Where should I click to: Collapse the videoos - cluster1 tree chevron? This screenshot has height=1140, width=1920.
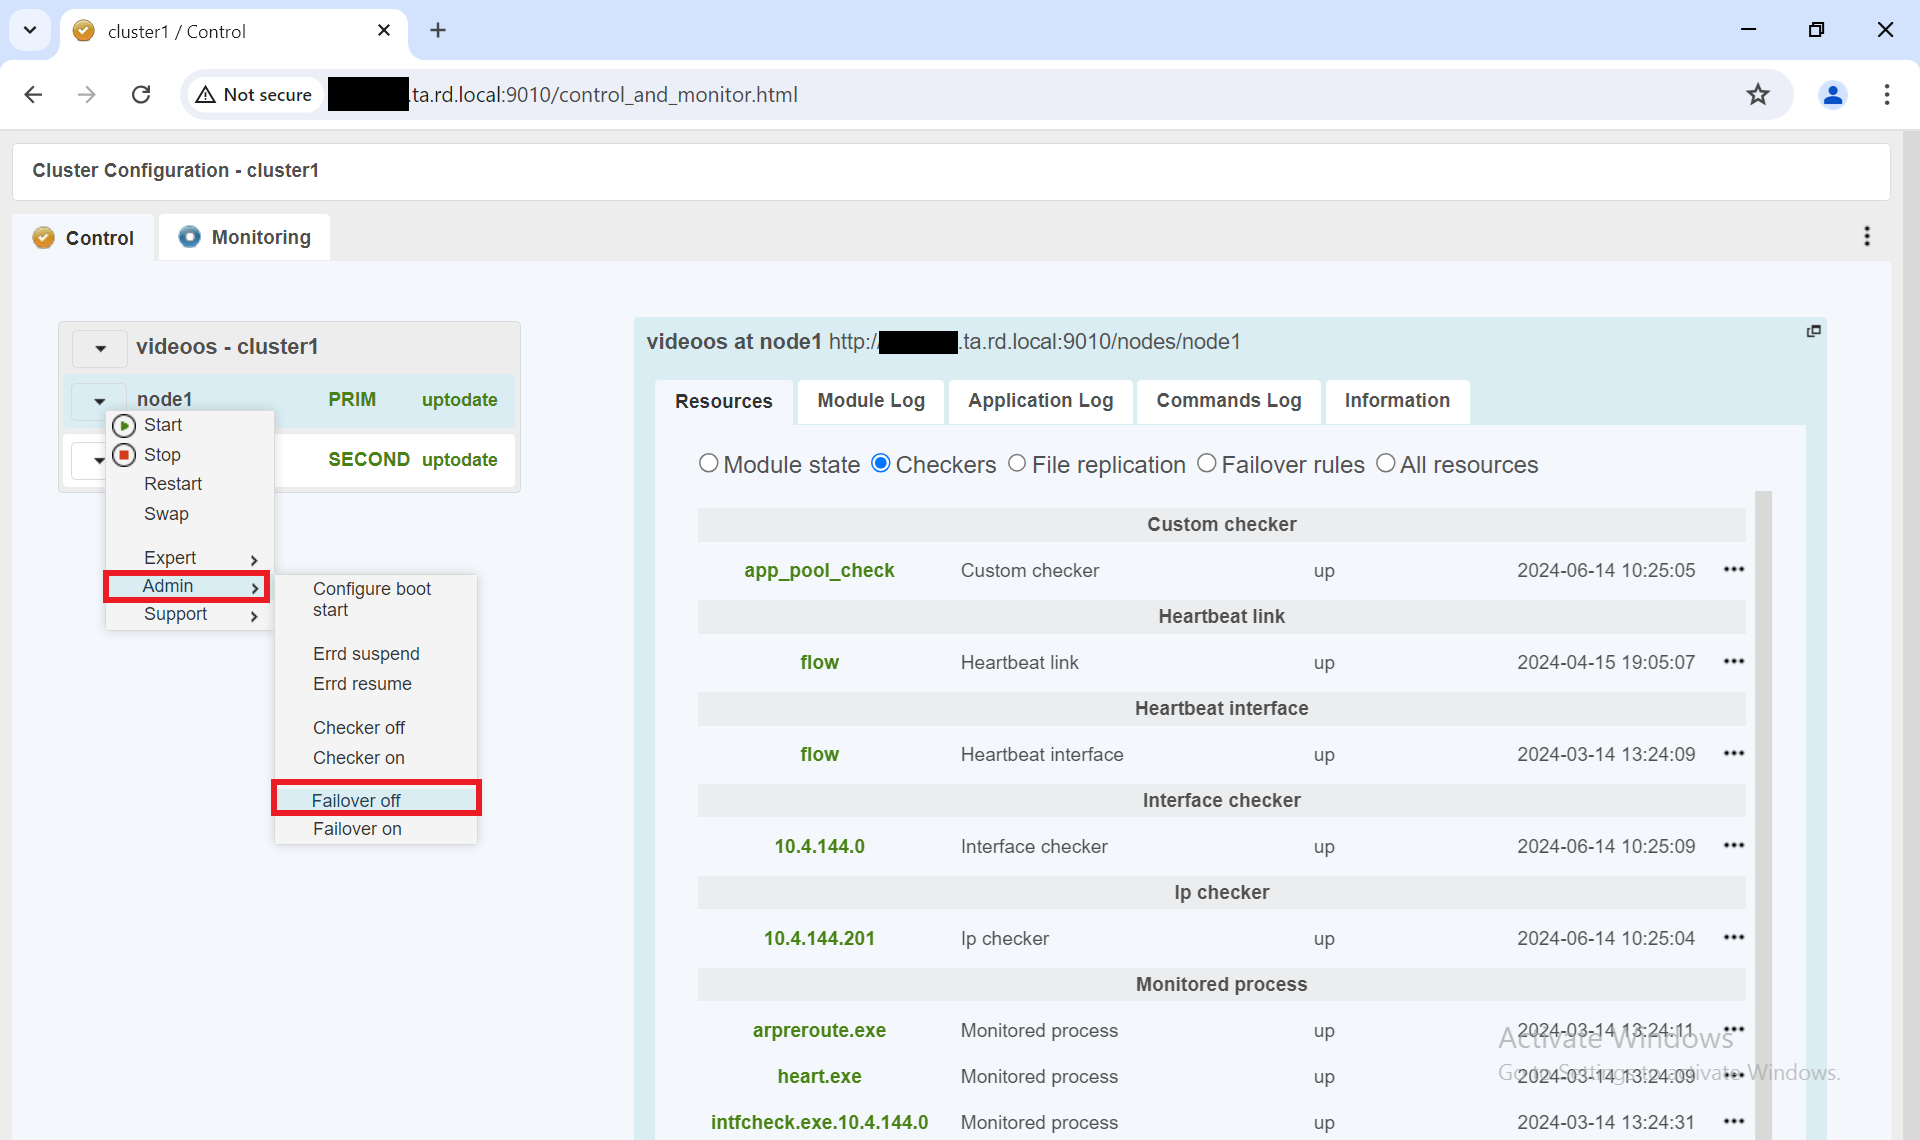coord(99,348)
